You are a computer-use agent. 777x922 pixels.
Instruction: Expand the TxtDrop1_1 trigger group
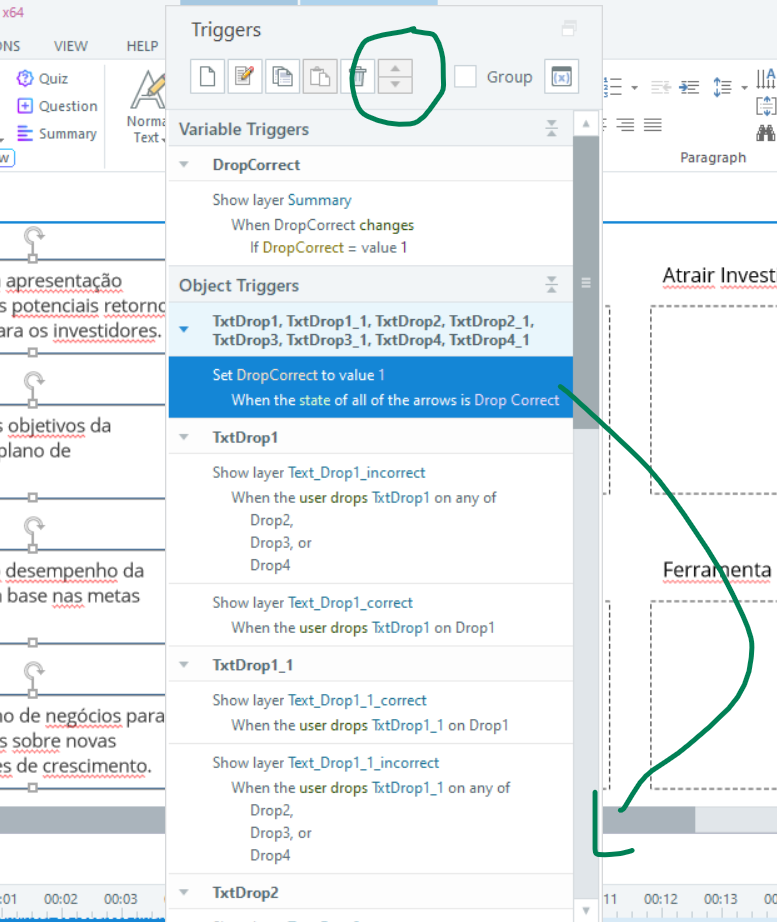(x=184, y=665)
